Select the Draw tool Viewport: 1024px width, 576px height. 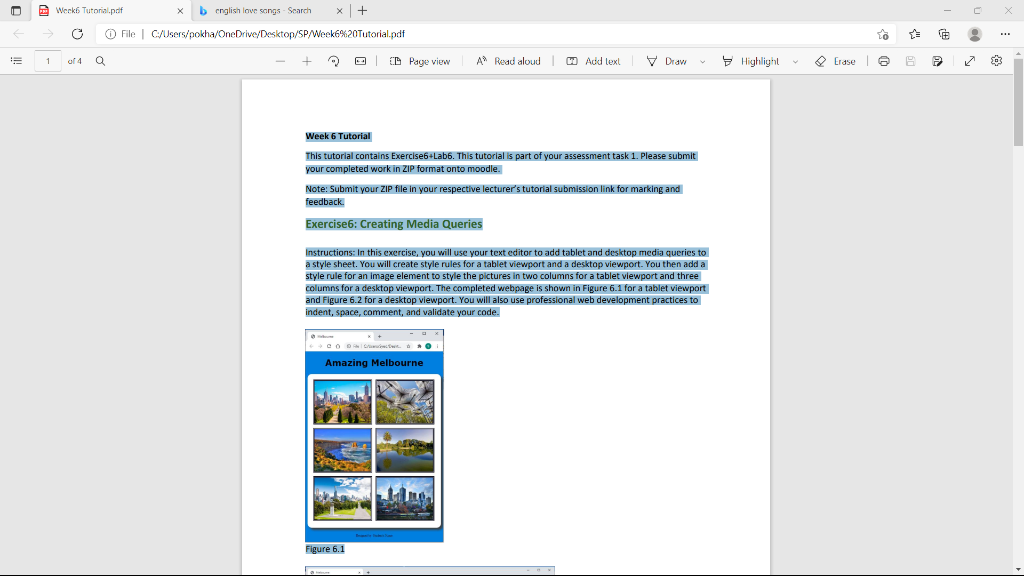(667, 61)
